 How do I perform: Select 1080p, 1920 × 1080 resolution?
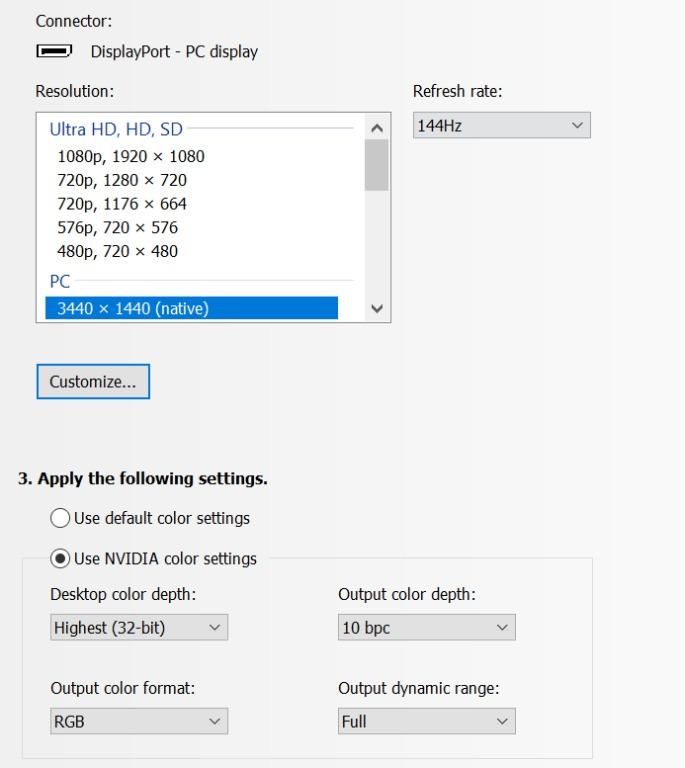131,156
